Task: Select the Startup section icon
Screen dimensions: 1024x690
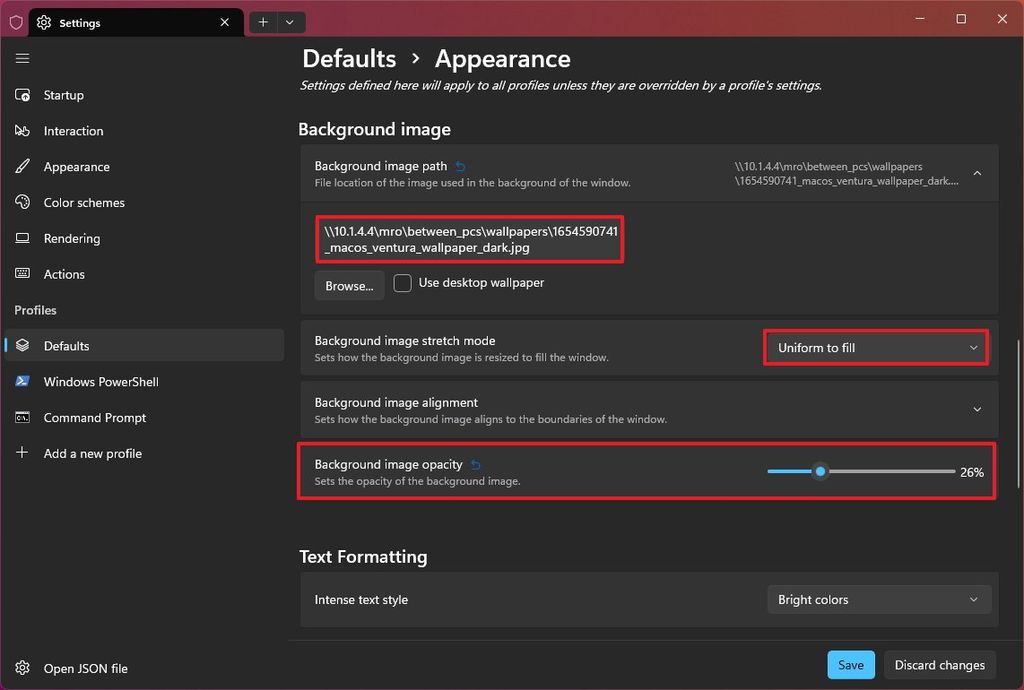Action: [22, 95]
